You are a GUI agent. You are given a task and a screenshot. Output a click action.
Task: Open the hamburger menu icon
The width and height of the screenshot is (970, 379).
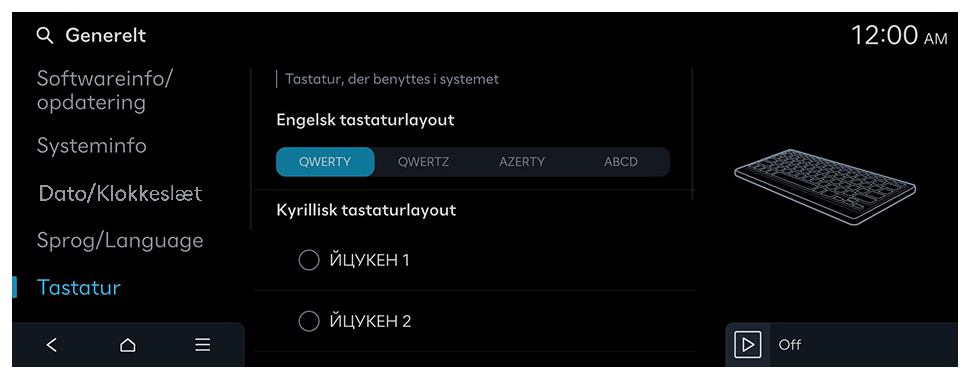click(202, 345)
